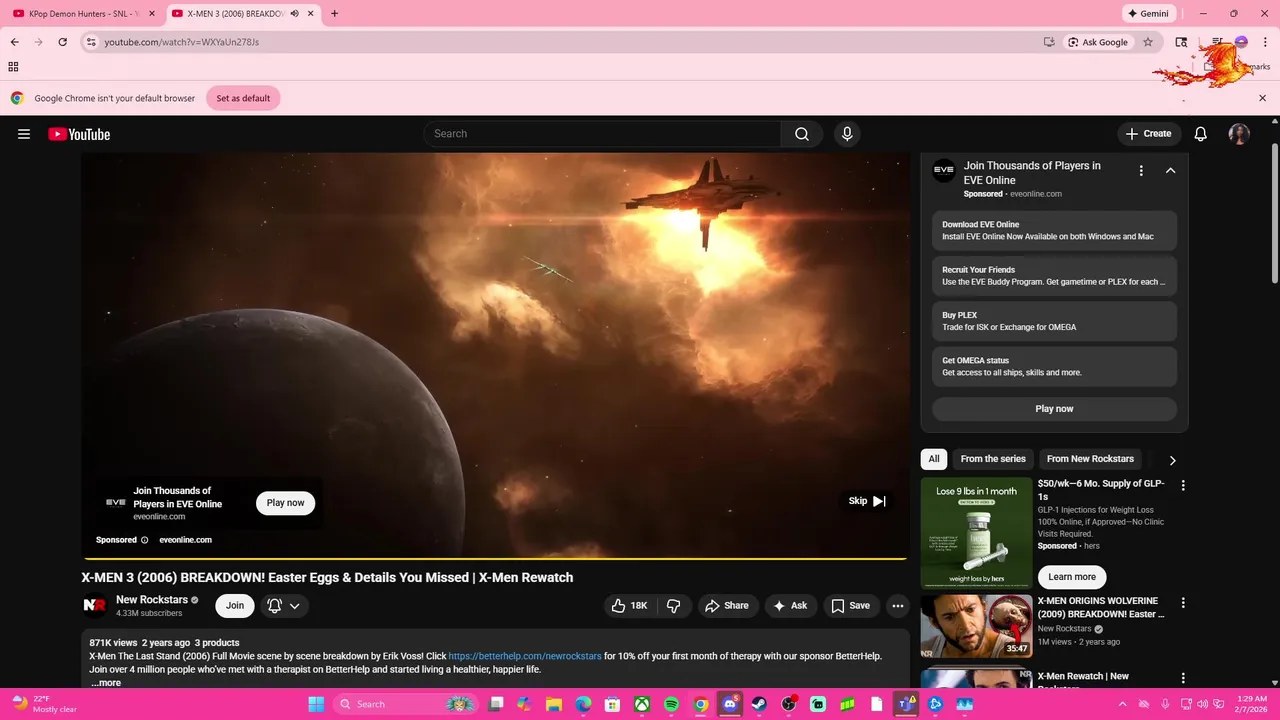Open options for X-Men Origins Wolverine video
The height and width of the screenshot is (720, 1280).
pyautogui.click(x=1183, y=603)
